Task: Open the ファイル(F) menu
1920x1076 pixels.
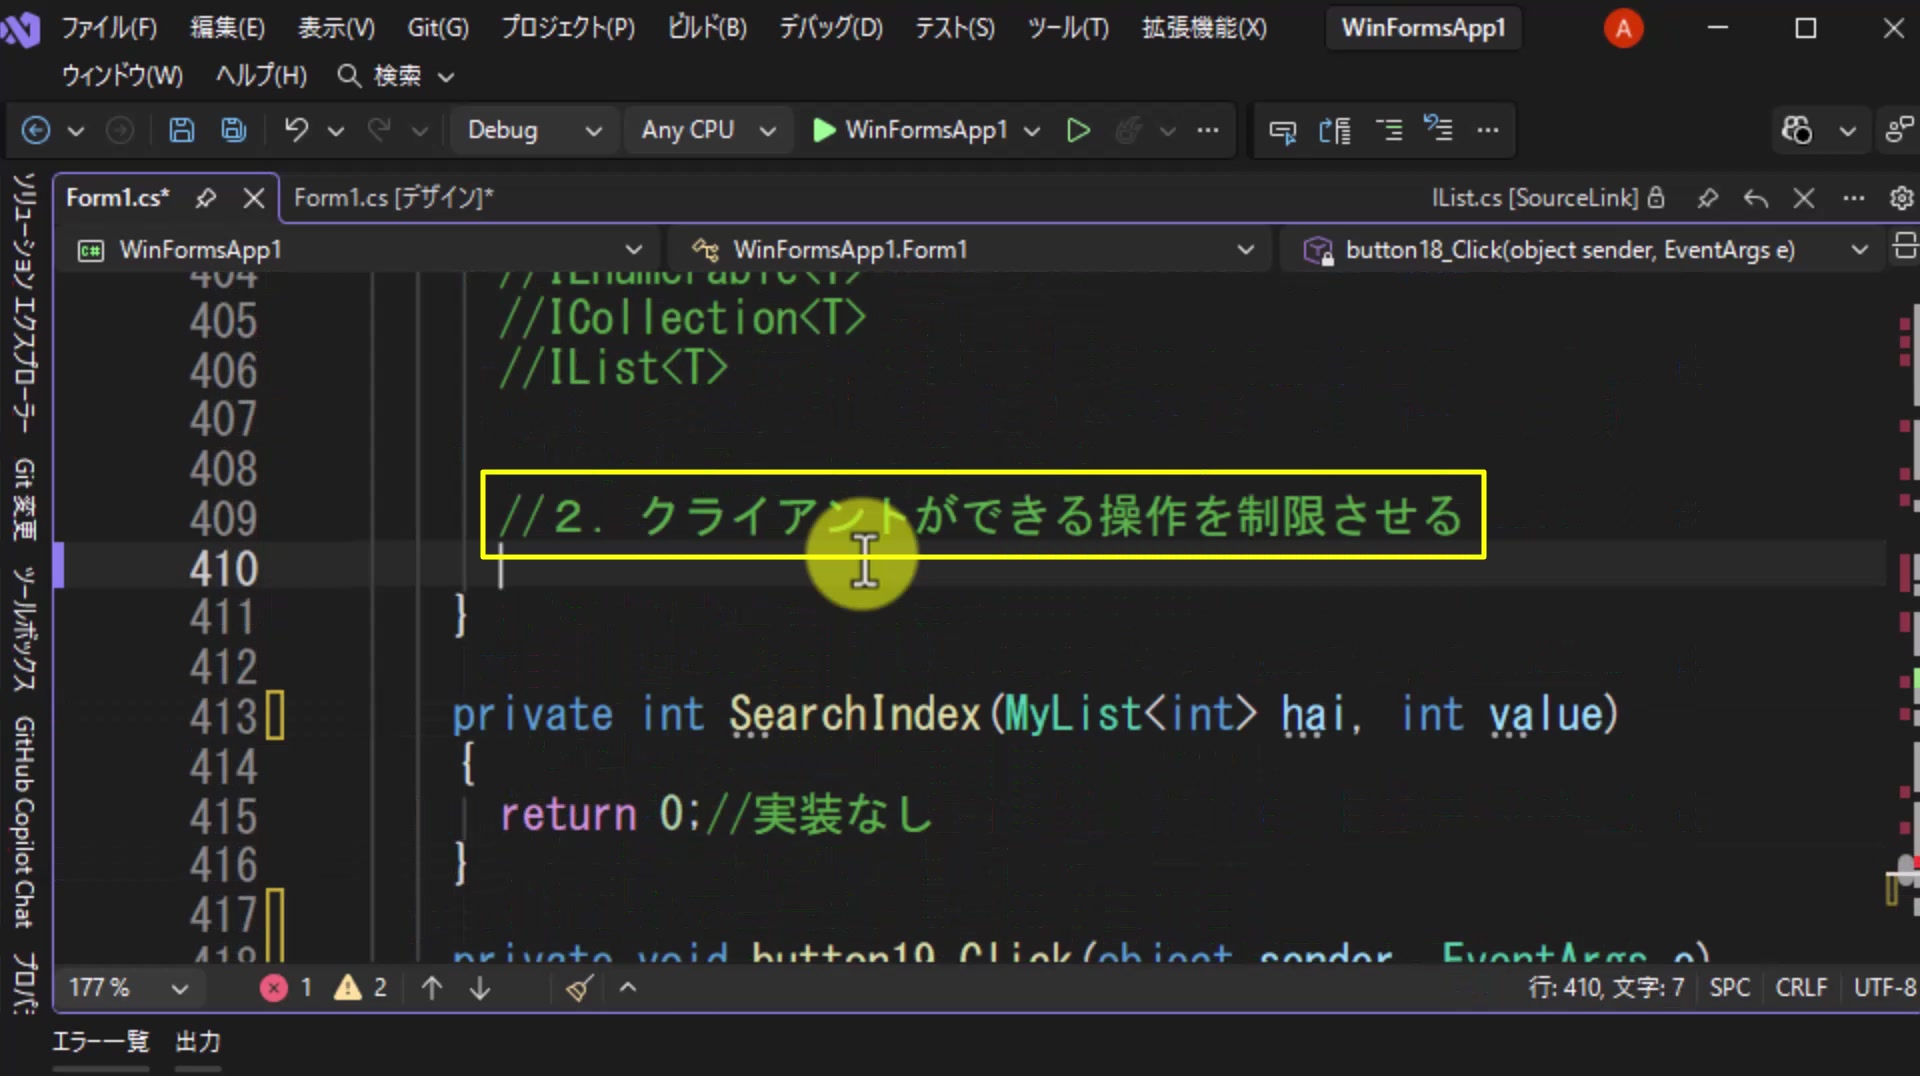Action: pyautogui.click(x=109, y=27)
